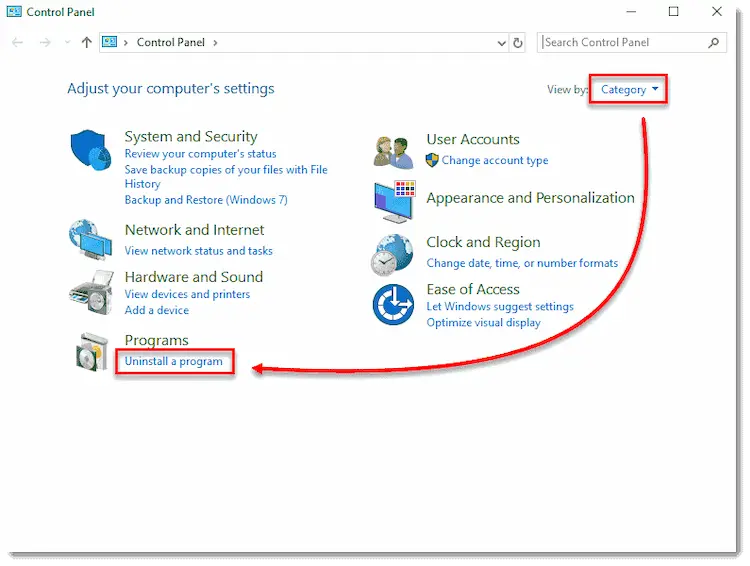
Task: Click the Control Panel icon in address bar
Action: [110, 42]
